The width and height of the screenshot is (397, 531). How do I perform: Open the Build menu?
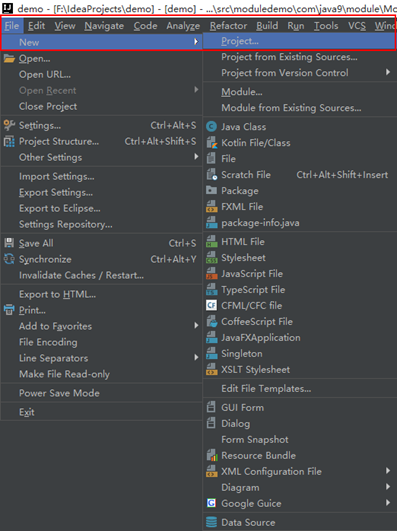[267, 26]
